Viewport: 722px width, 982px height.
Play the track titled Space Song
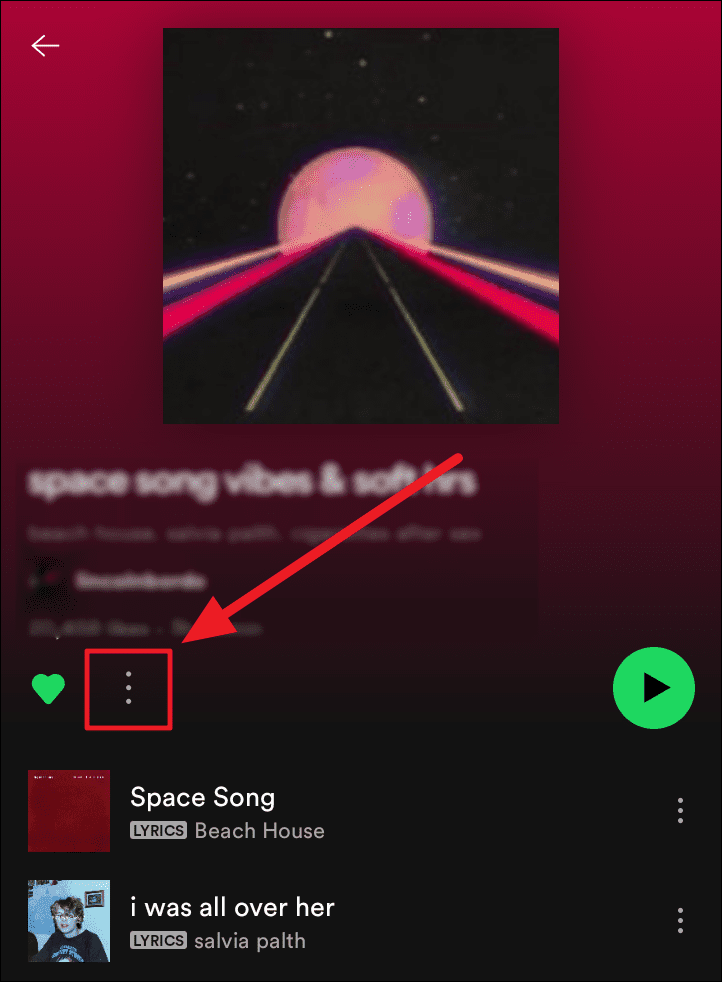[202, 797]
